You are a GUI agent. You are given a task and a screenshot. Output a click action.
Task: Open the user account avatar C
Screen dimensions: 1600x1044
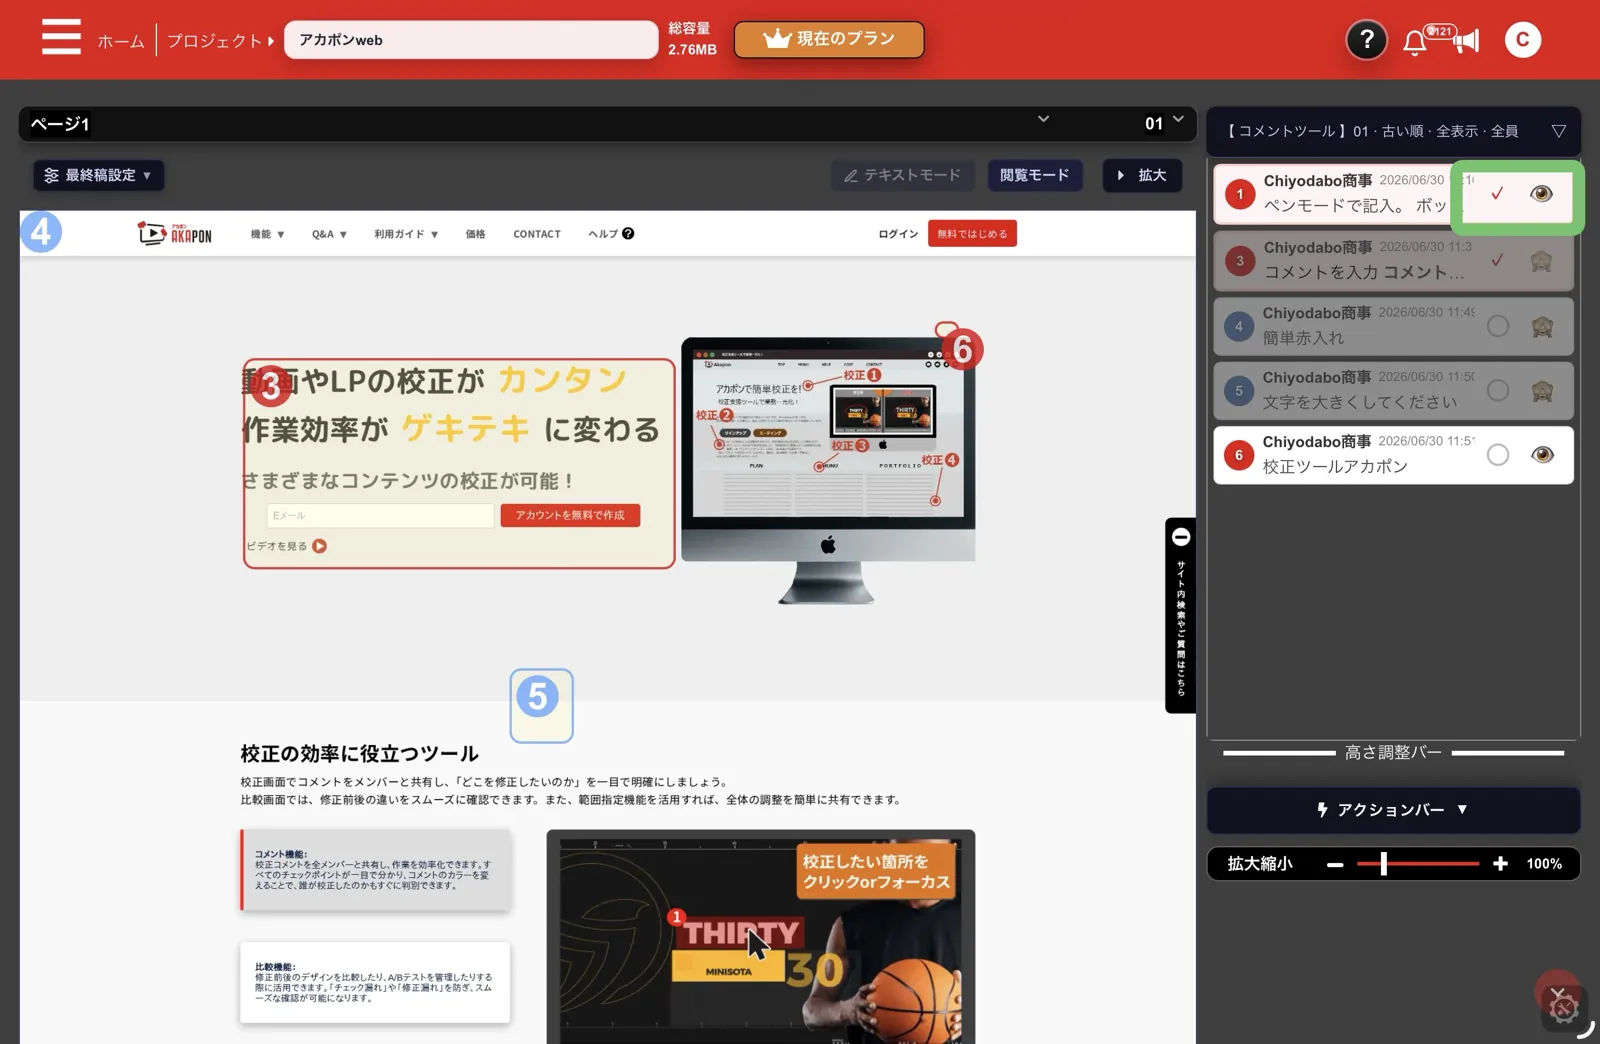[x=1522, y=40]
